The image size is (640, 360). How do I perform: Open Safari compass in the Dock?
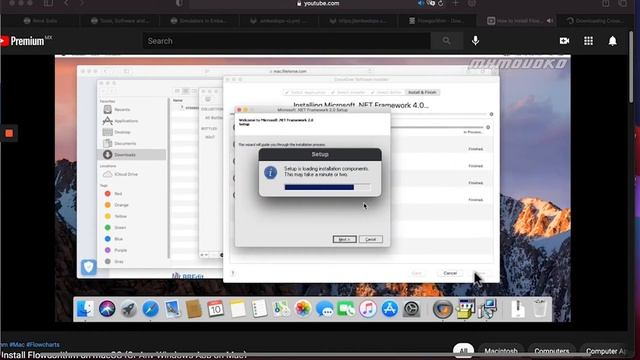[x=150, y=309]
